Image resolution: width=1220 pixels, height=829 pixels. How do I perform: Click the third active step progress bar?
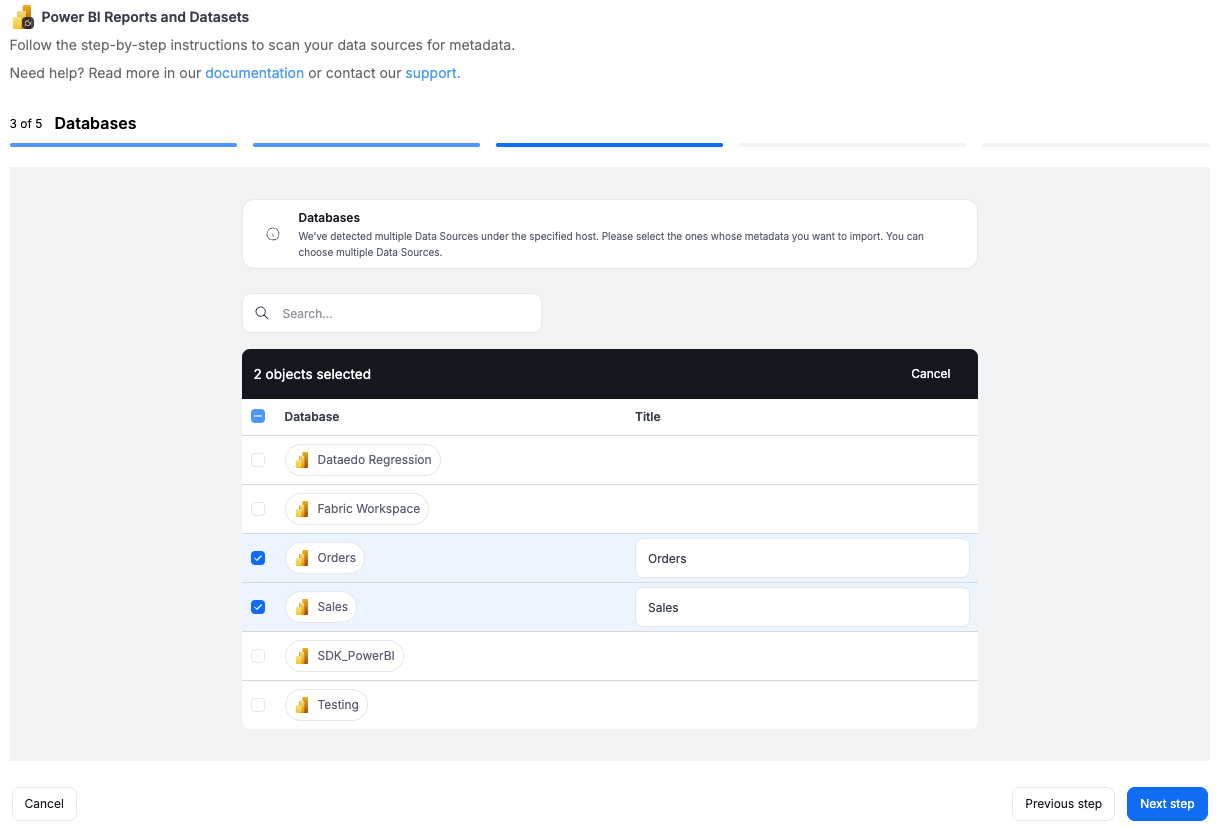[x=609, y=145]
